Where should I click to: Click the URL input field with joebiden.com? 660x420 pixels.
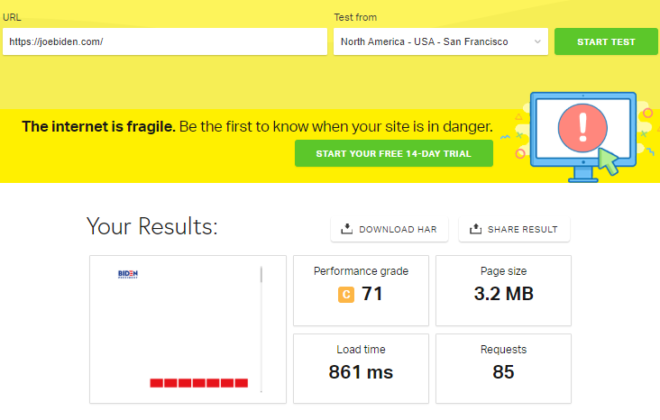165,42
